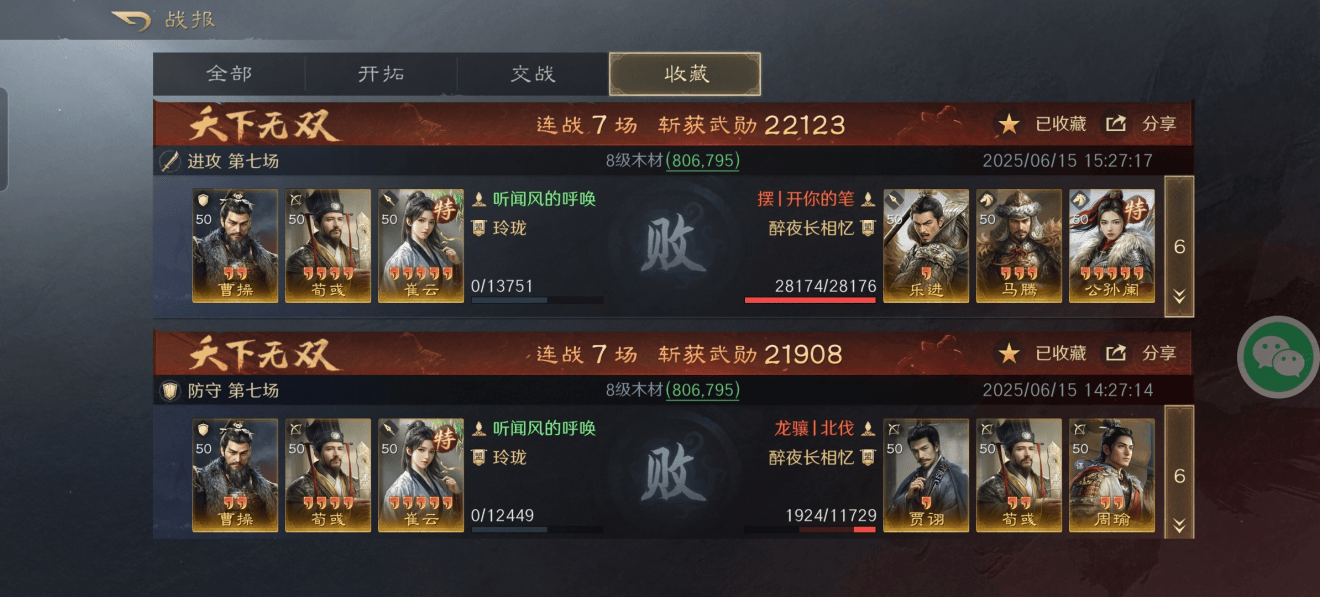Screen dimensions: 1320x597
Task: Toggle the 已收藏 star on the 22123 report
Action: [1010, 125]
